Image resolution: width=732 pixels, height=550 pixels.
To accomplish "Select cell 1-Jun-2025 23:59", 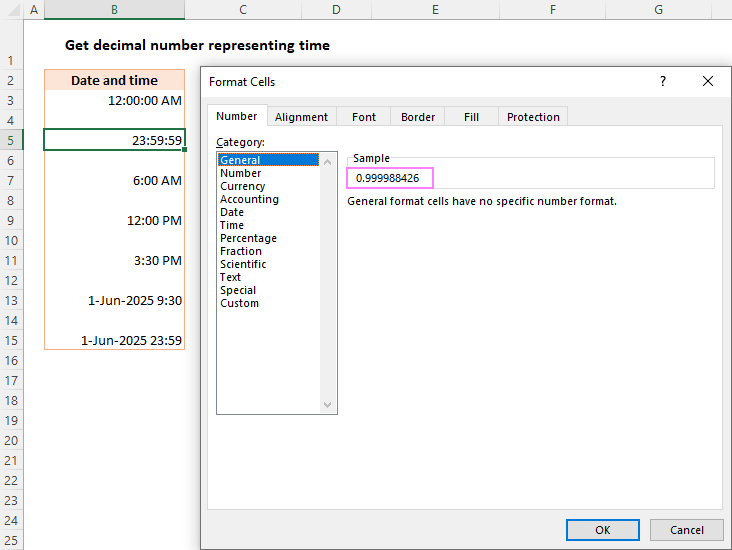I will (x=114, y=340).
